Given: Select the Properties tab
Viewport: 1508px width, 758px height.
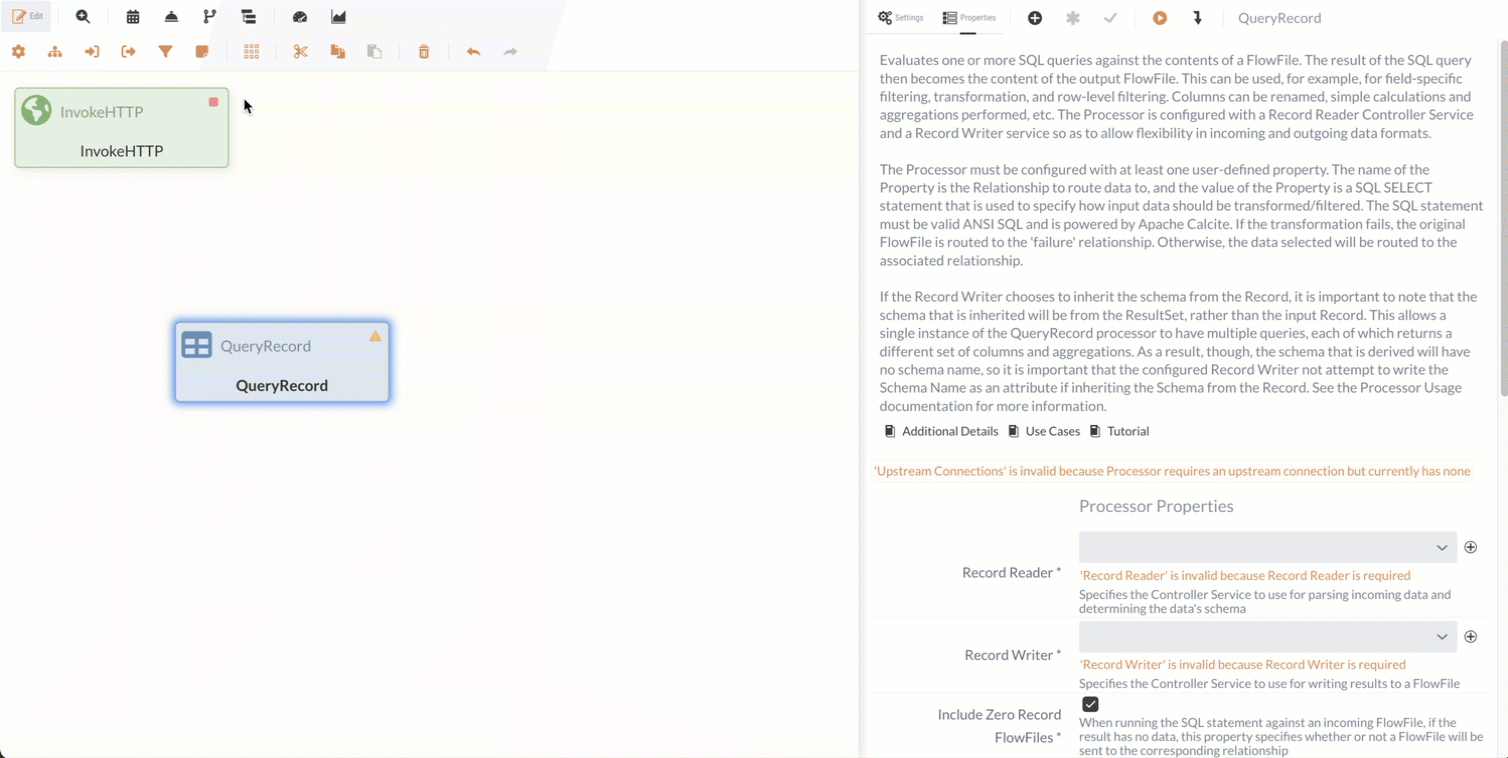Looking at the screenshot, I should point(969,18).
